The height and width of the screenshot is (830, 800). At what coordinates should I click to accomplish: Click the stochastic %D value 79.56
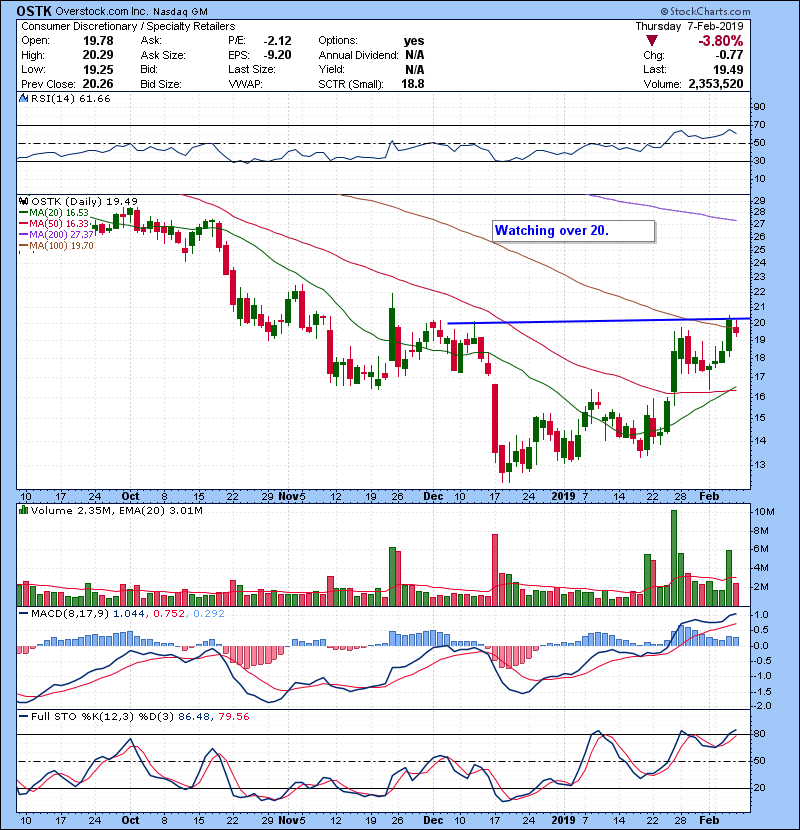pyautogui.click(x=233, y=717)
